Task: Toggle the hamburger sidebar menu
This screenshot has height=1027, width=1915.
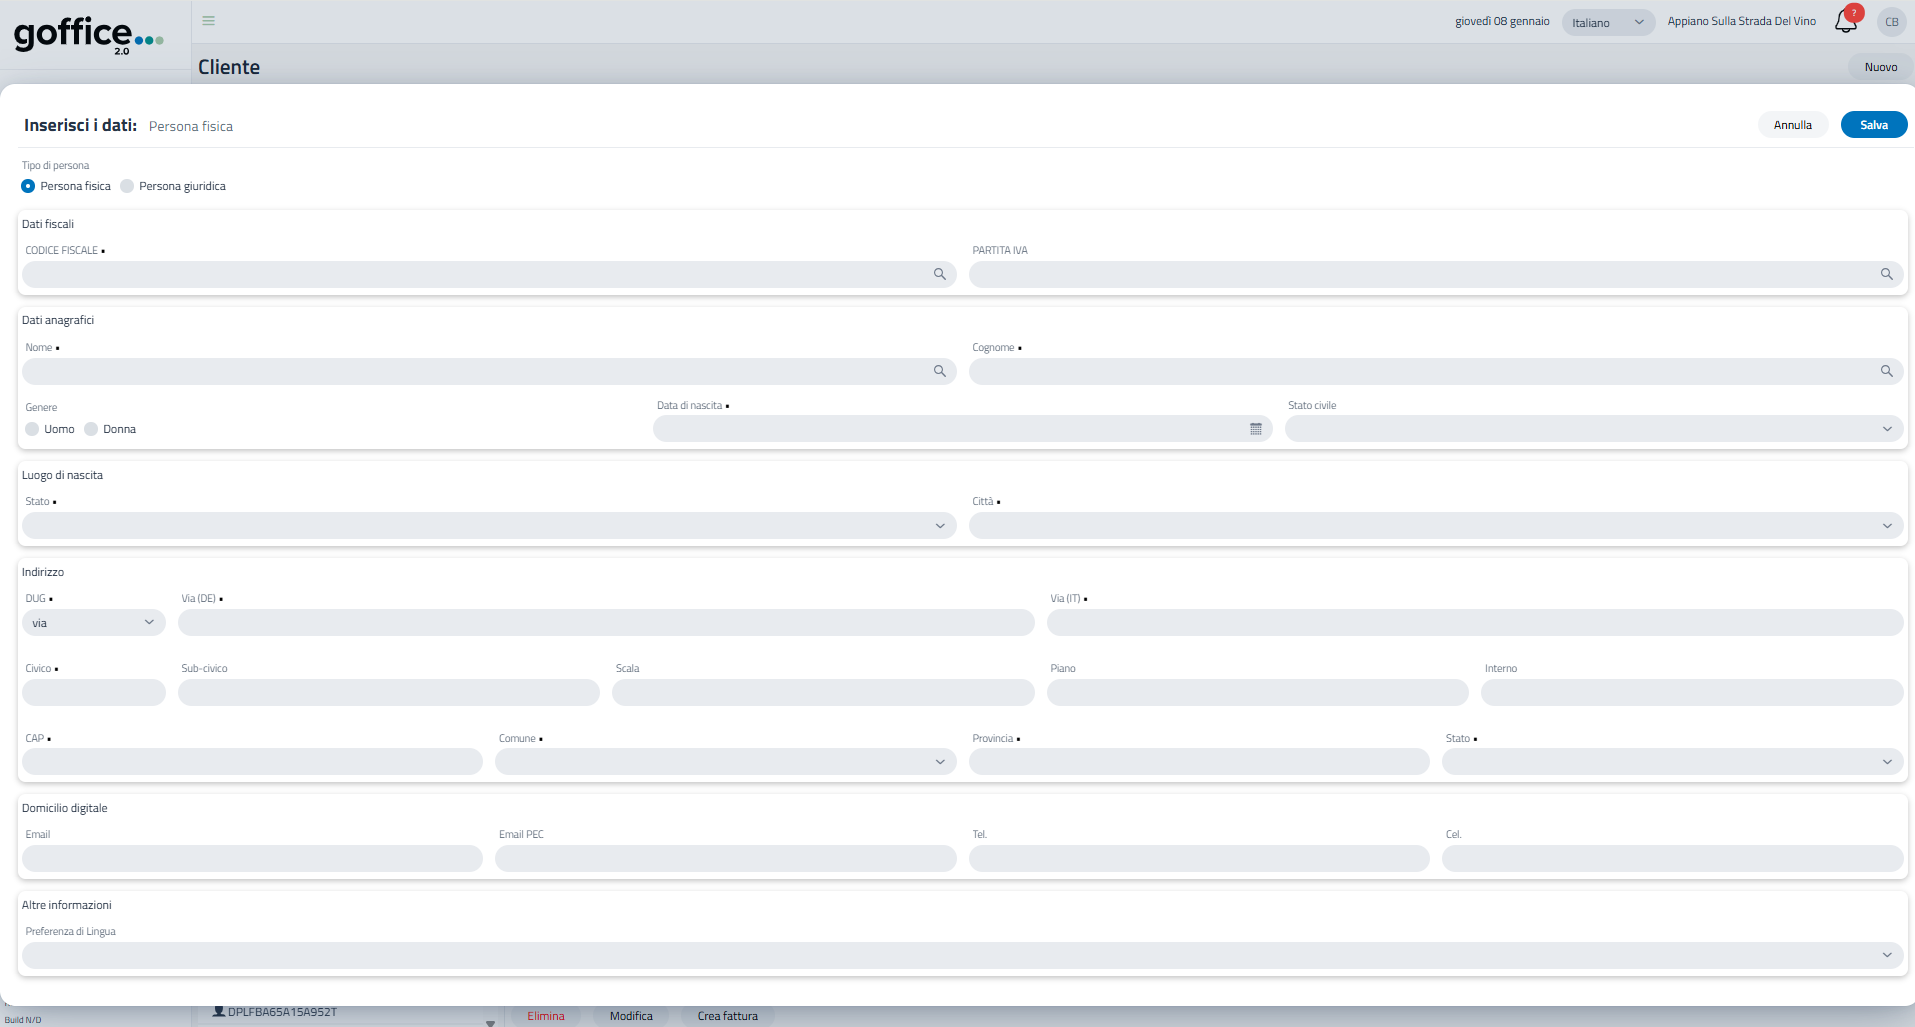Action: point(208,21)
